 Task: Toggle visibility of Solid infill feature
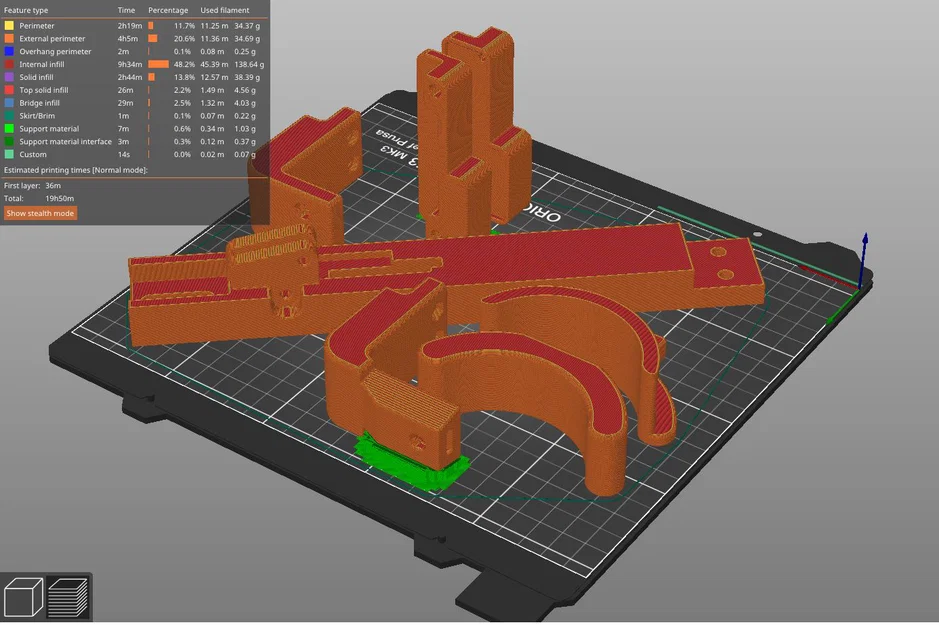pos(10,77)
